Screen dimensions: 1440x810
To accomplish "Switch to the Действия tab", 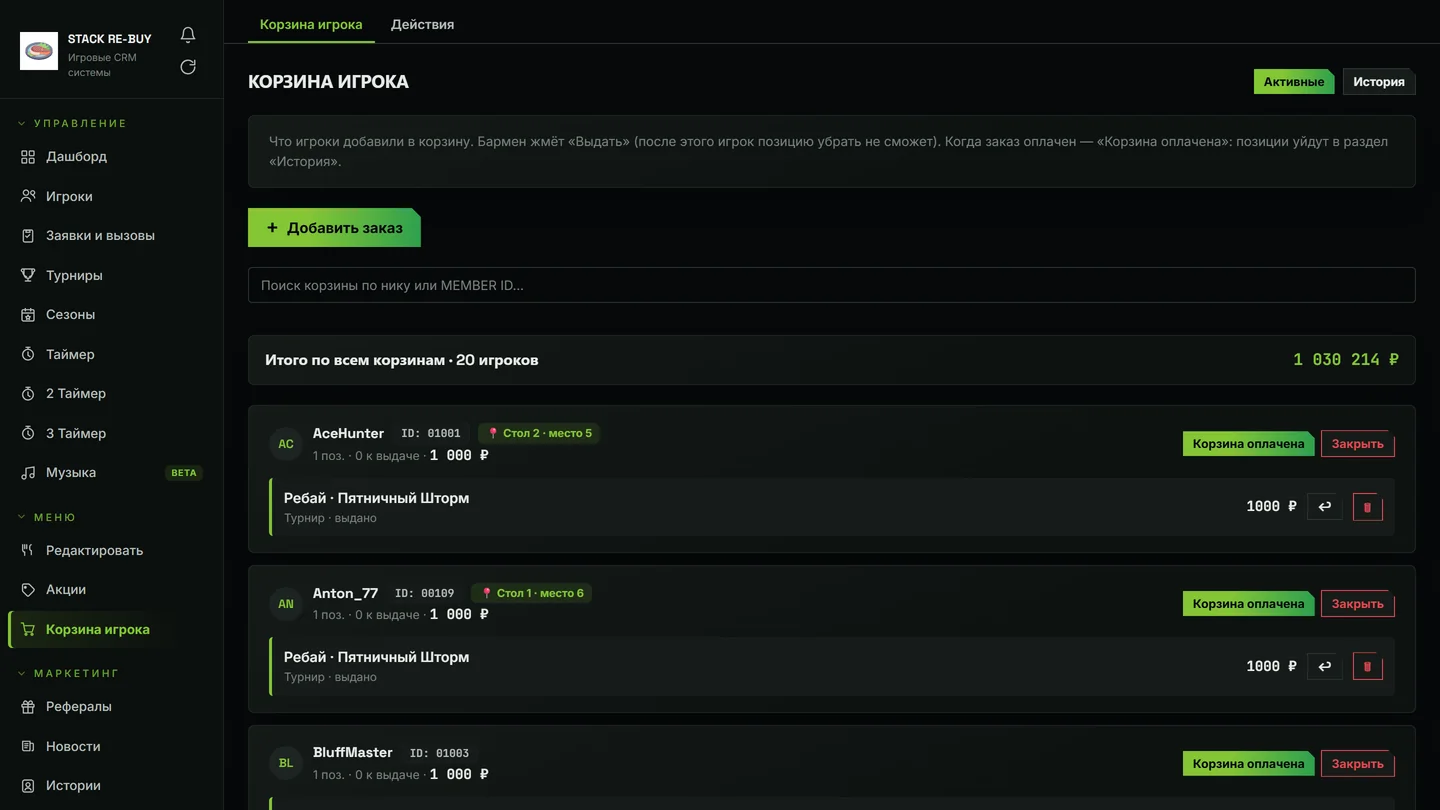I will pyautogui.click(x=422, y=24).
